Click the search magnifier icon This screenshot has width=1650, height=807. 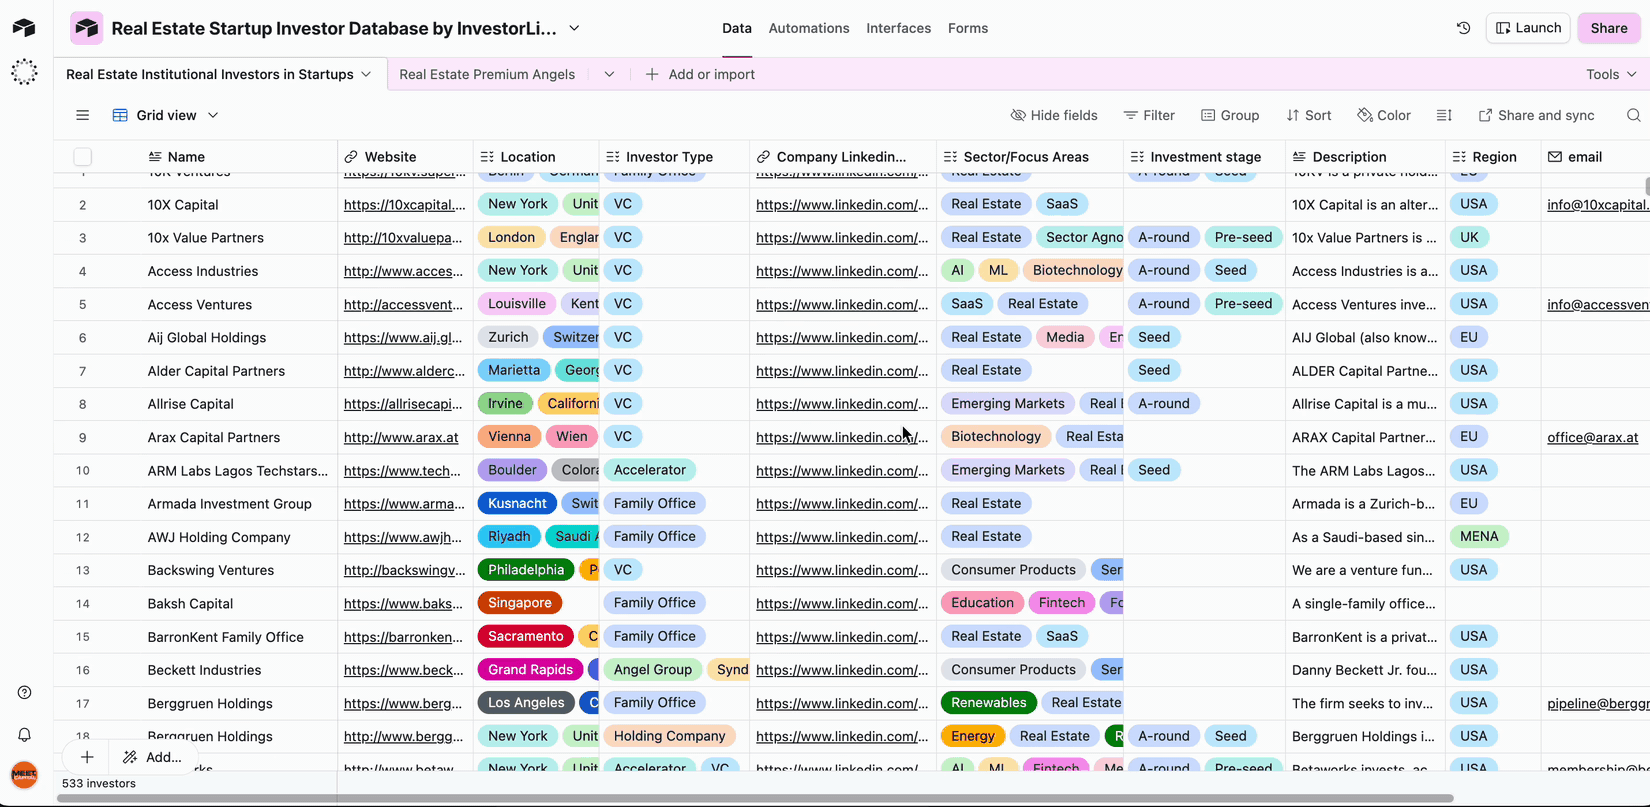point(1633,115)
